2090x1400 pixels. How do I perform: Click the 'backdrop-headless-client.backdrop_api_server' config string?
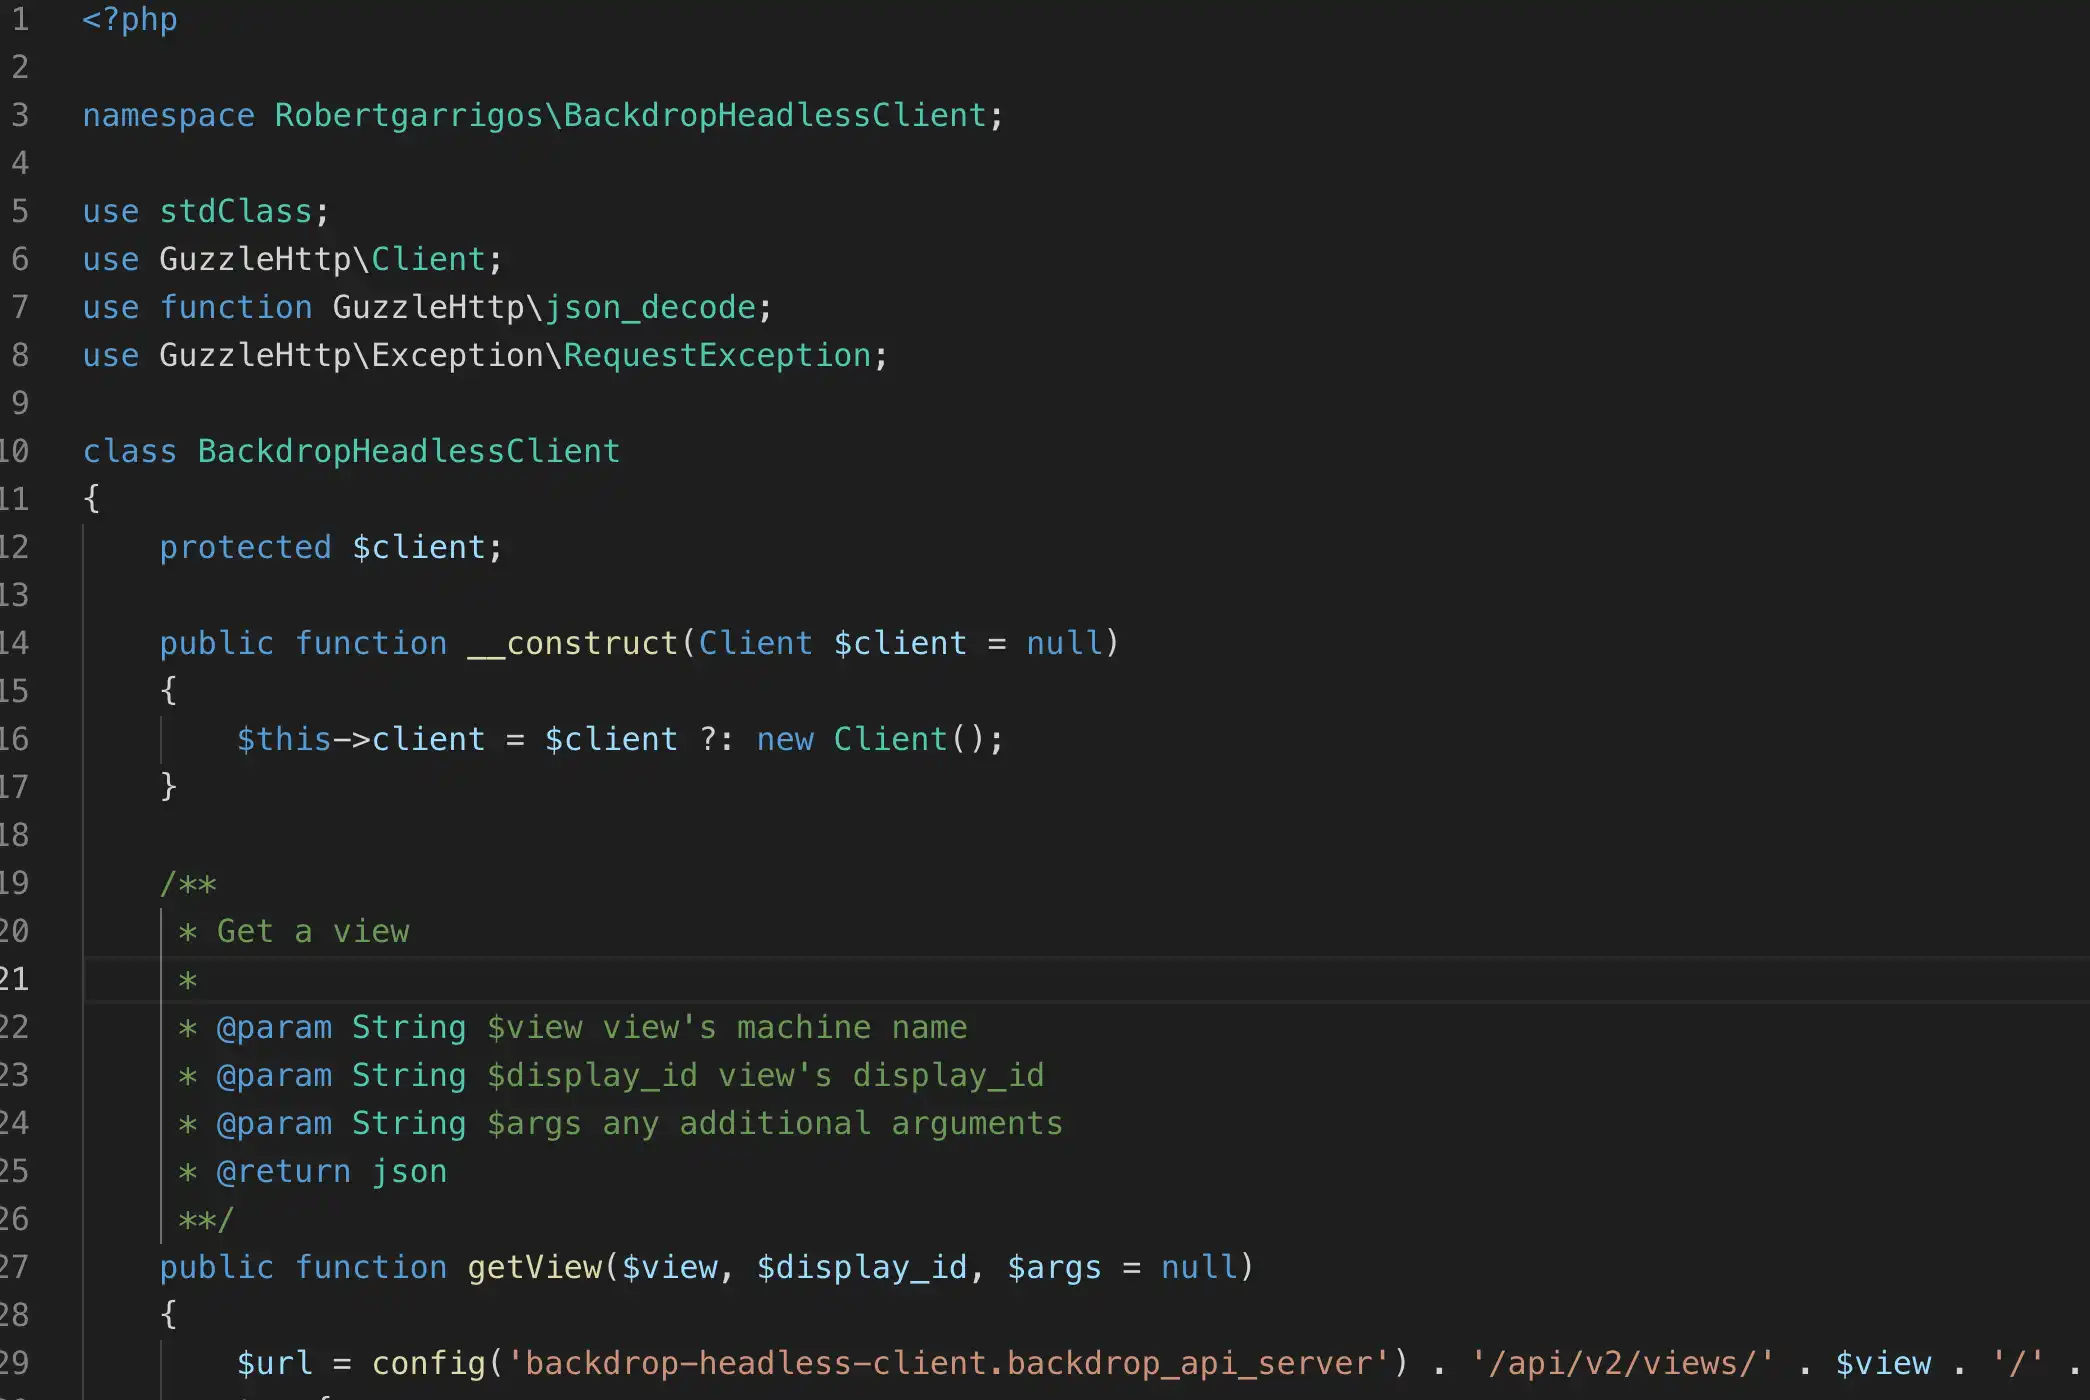948,1363
